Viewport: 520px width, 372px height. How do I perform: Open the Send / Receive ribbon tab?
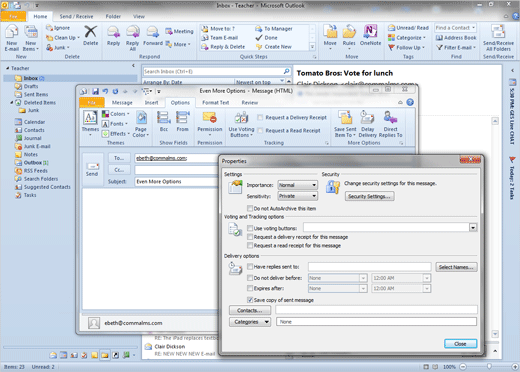tap(76, 16)
